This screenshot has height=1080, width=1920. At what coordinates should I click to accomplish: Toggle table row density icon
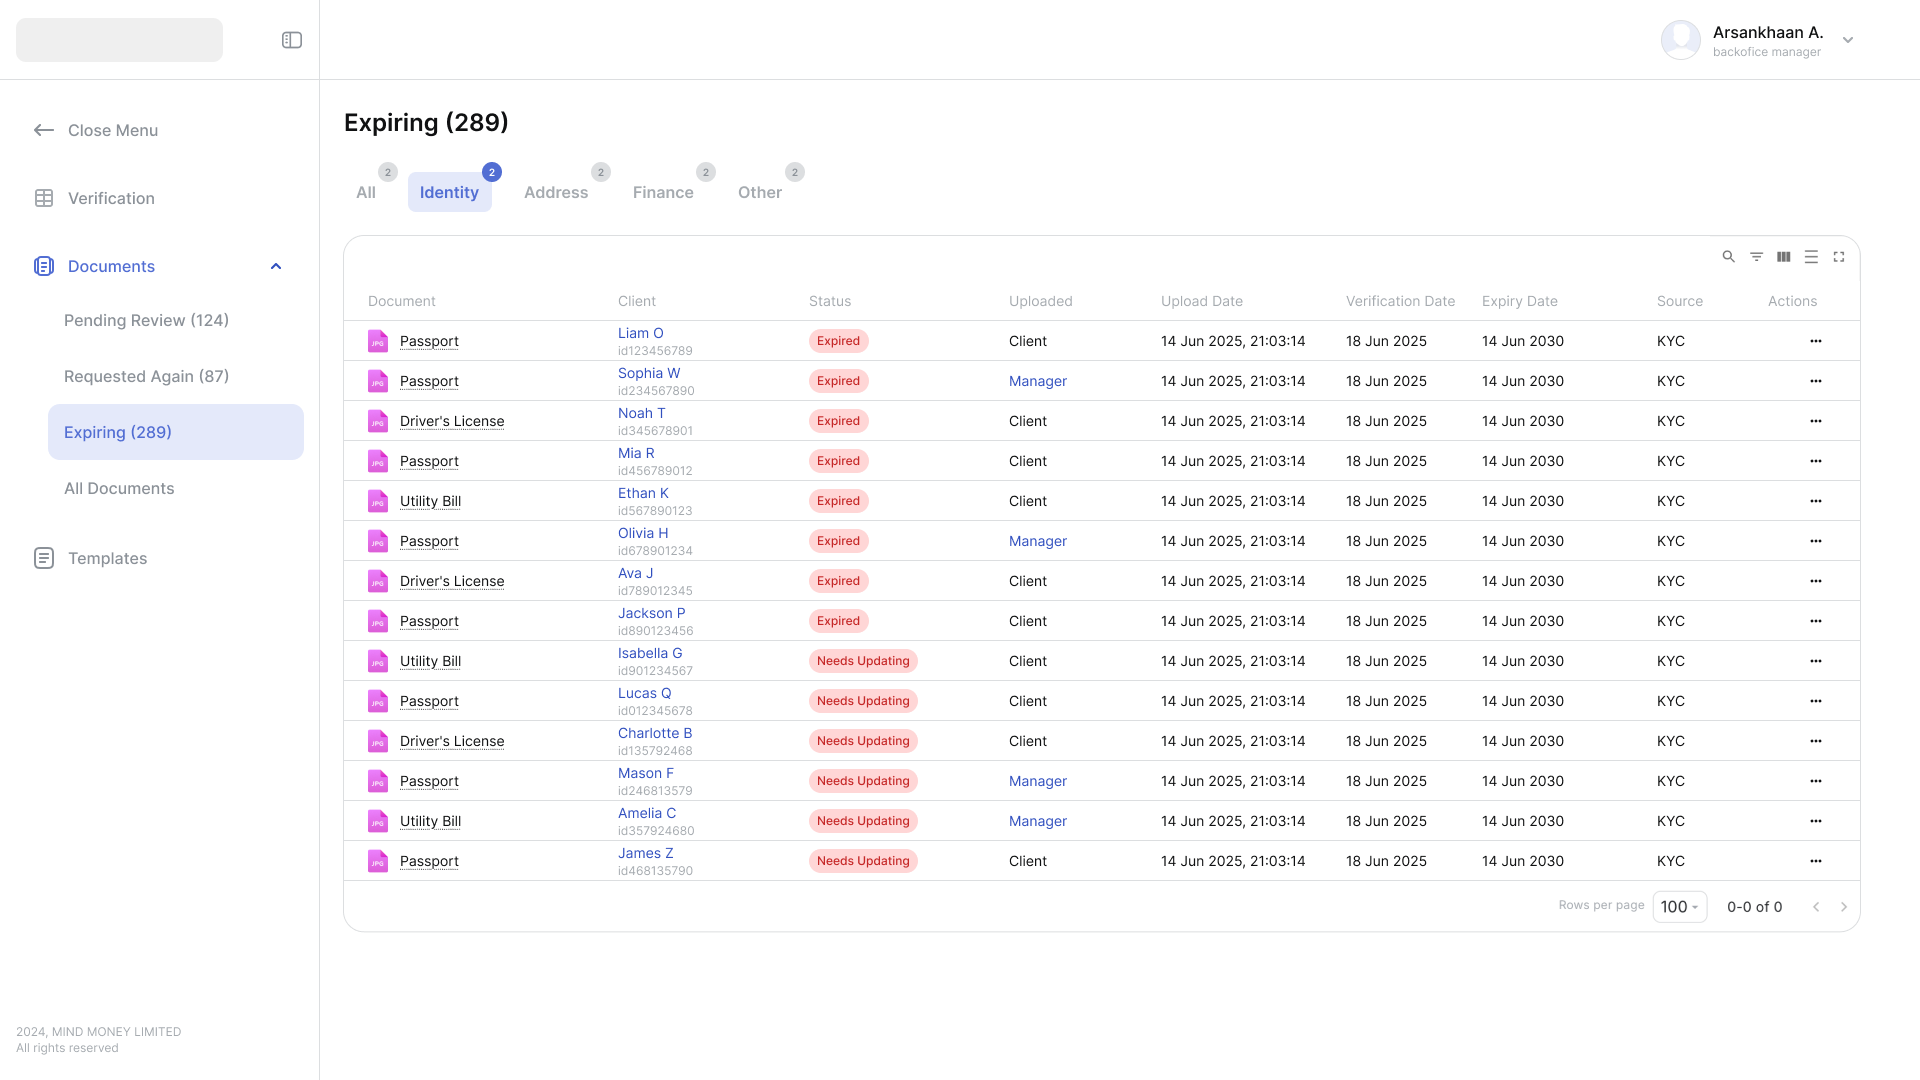(1811, 257)
